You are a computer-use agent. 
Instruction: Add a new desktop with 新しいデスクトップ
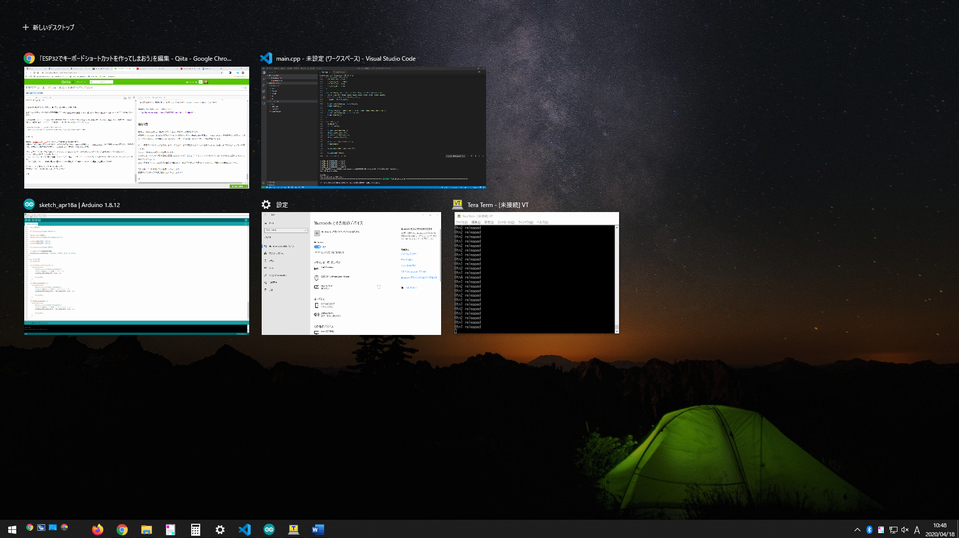pyautogui.click(x=48, y=28)
